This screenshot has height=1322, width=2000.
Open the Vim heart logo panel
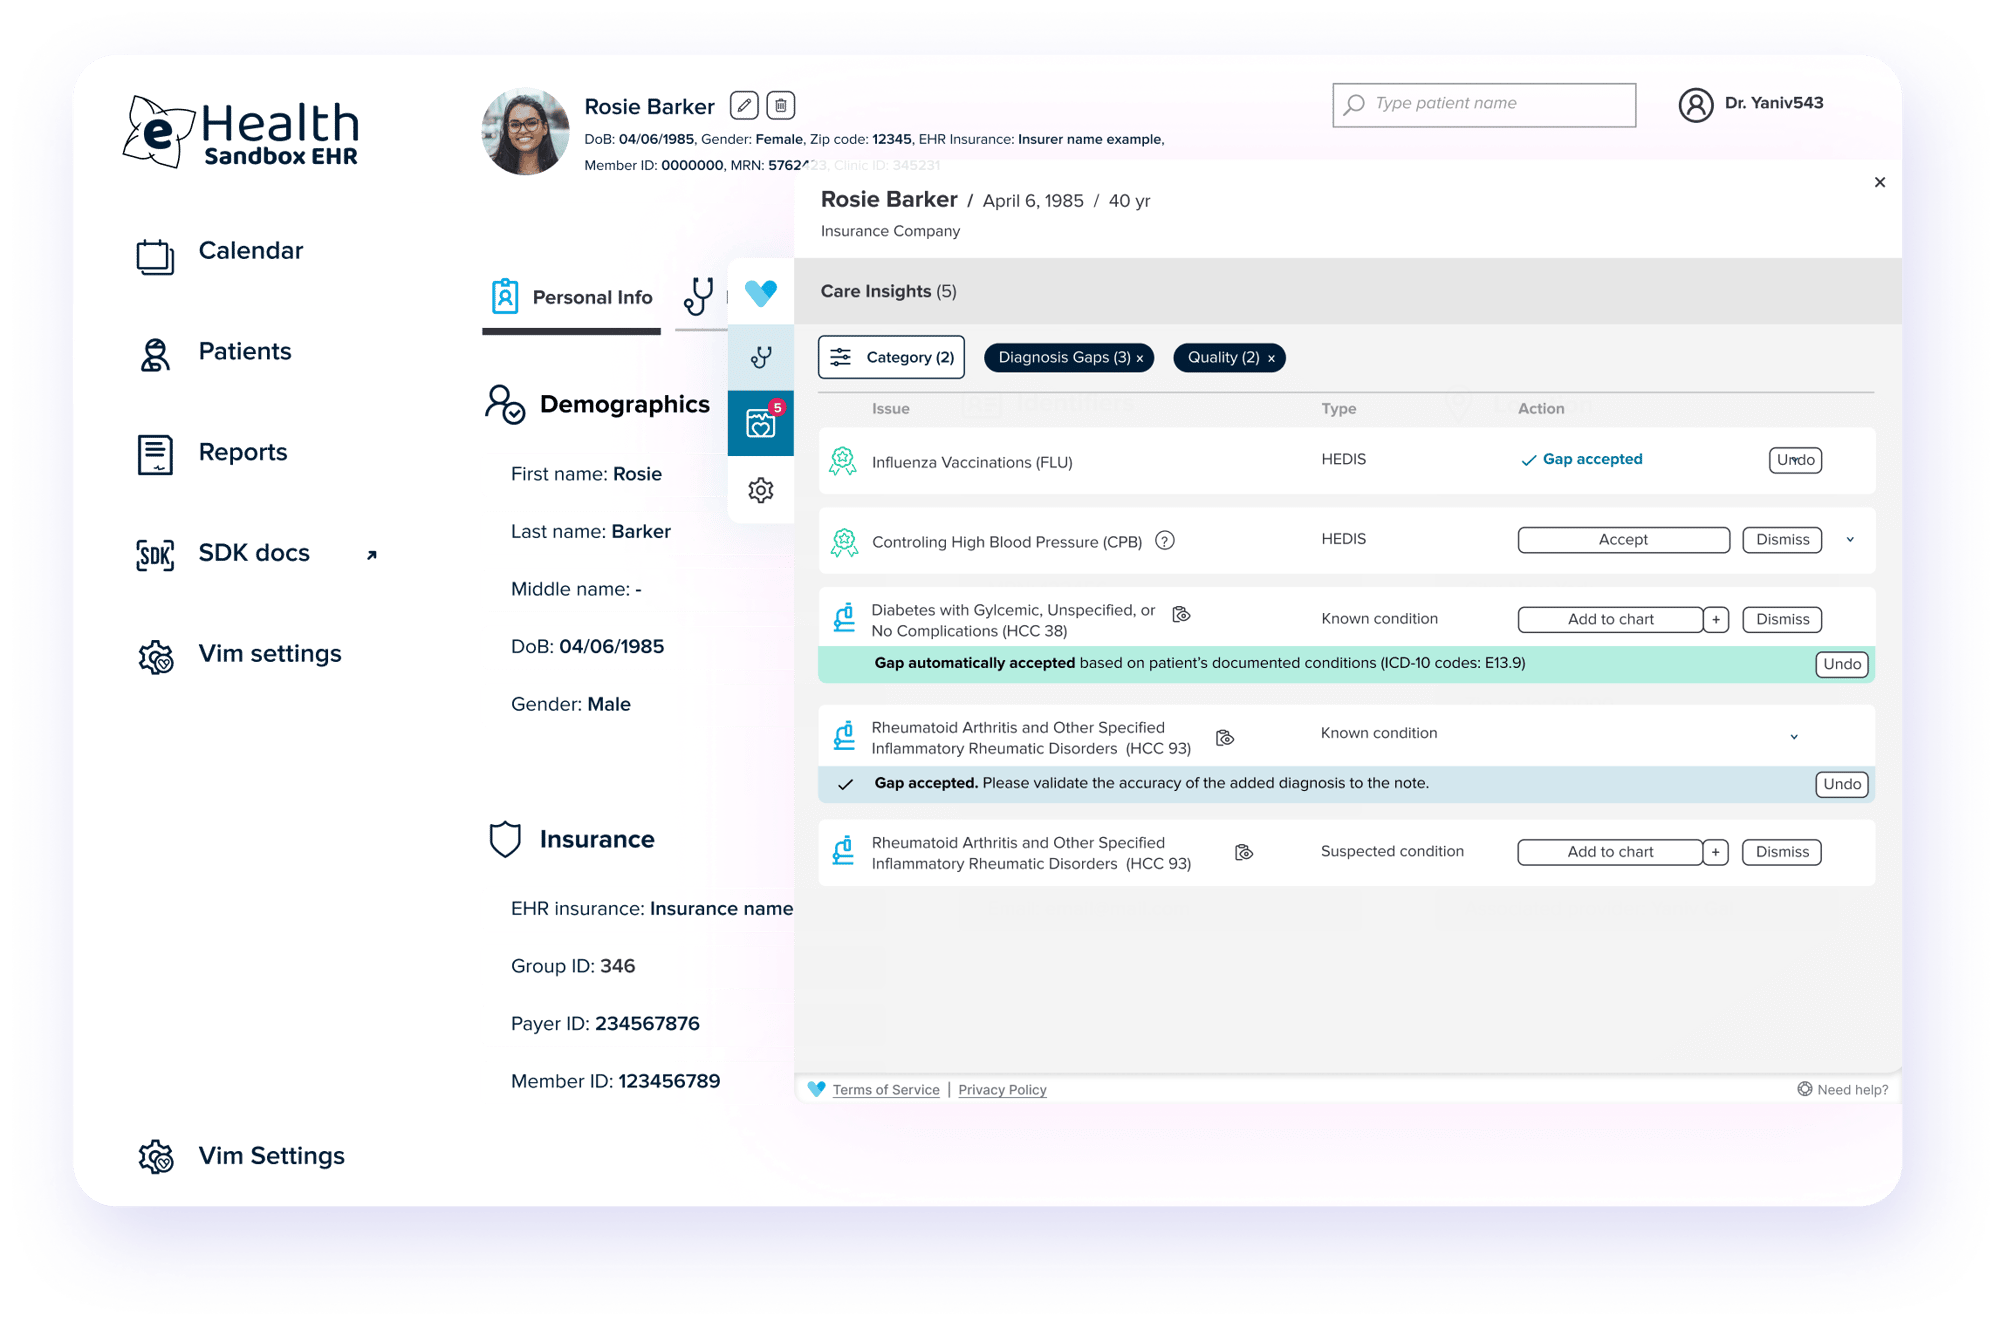pyautogui.click(x=761, y=292)
